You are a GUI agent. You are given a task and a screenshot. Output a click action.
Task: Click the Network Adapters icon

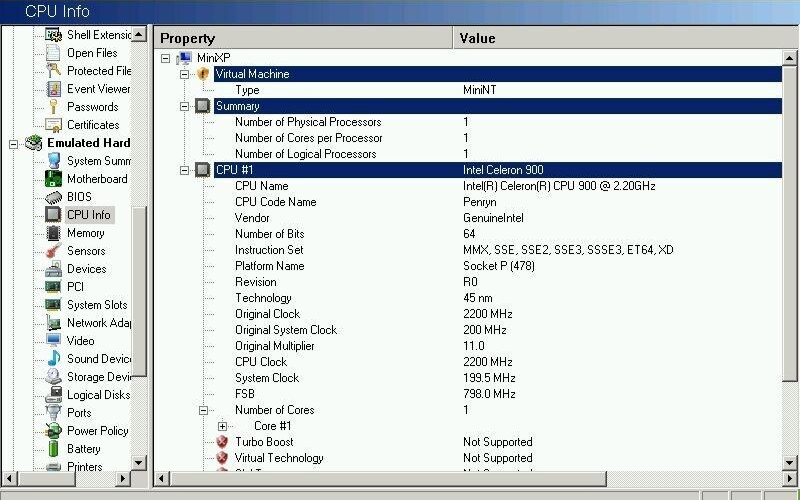pos(53,322)
